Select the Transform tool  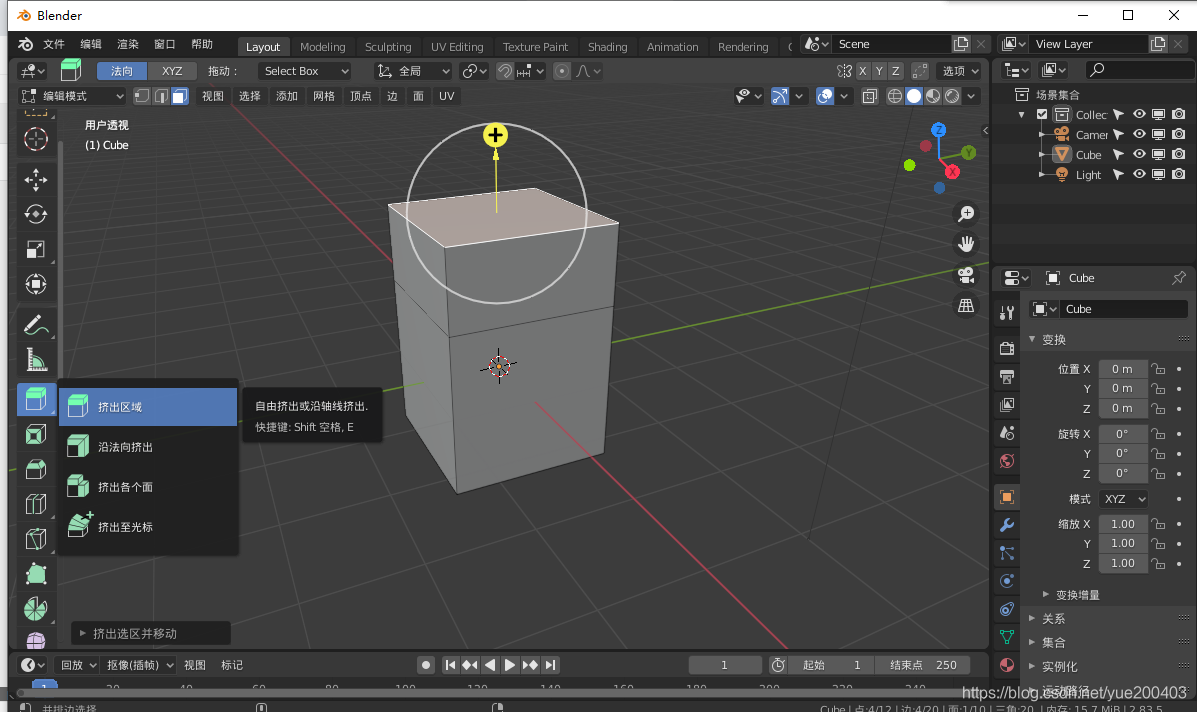(36, 285)
